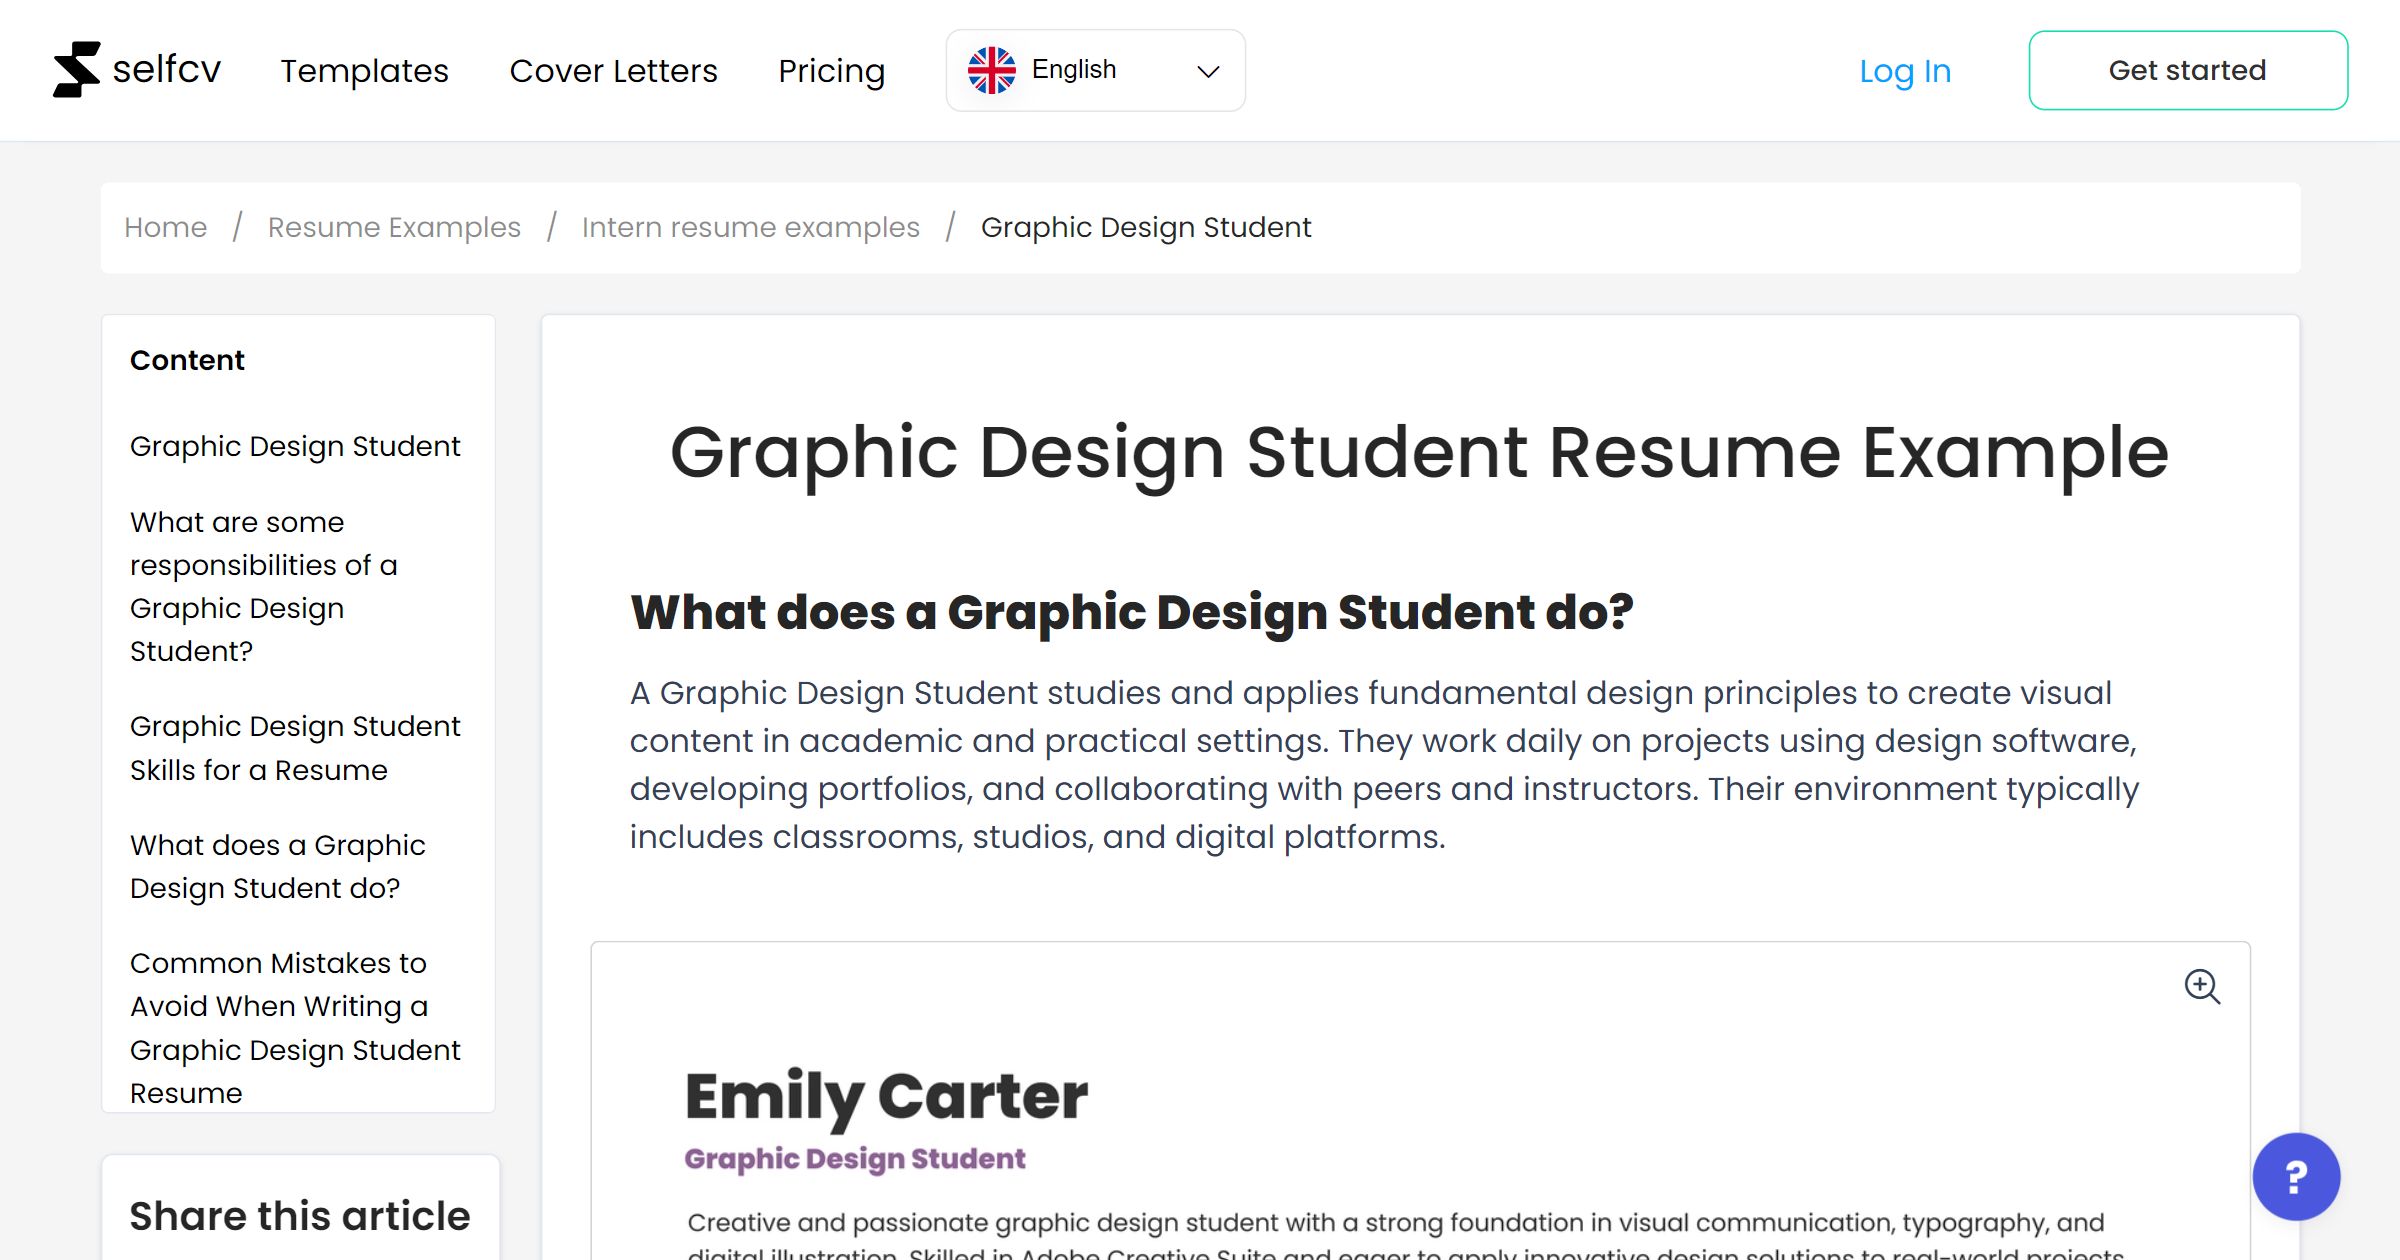Click the Get started button

(x=2188, y=69)
